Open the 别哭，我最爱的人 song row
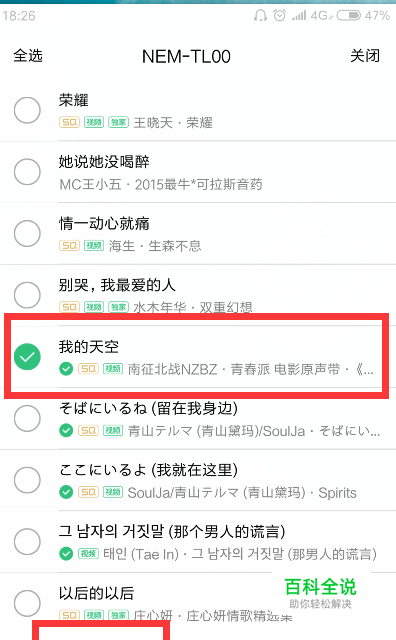This screenshot has height=640, width=396. [x=198, y=295]
